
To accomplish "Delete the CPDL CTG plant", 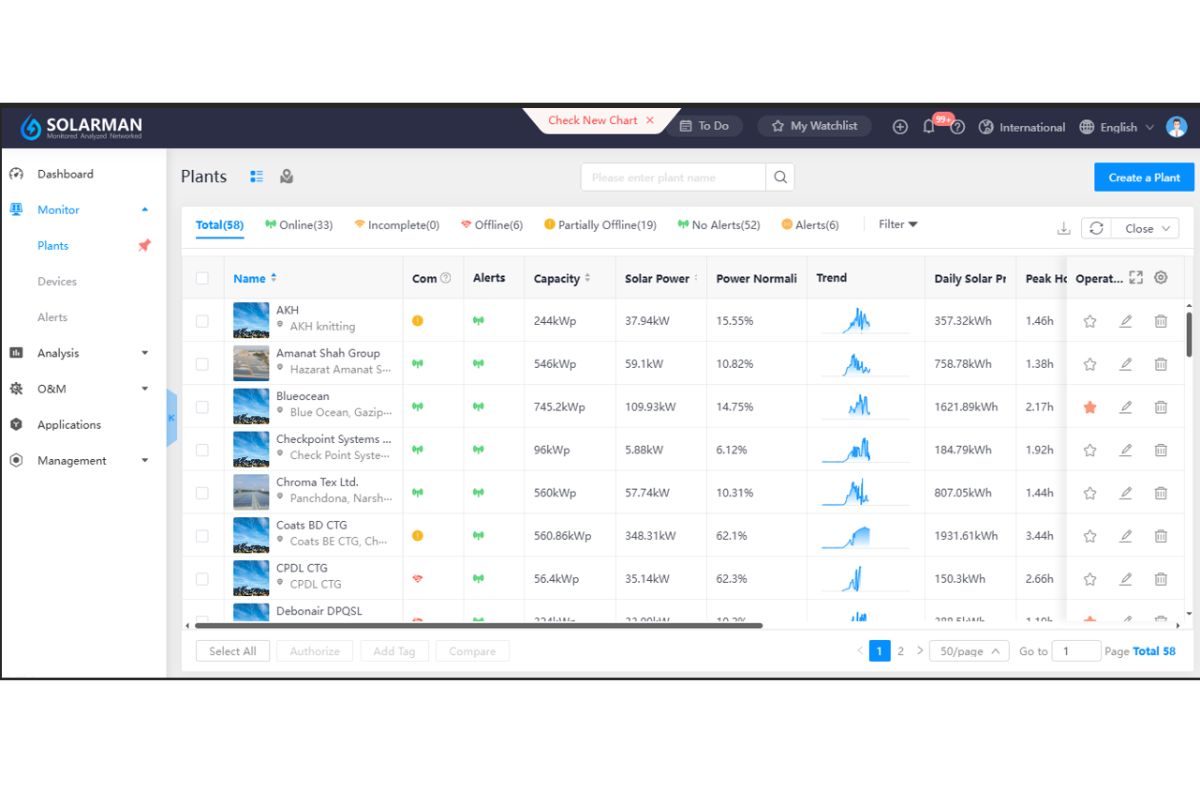I will pos(1160,578).
